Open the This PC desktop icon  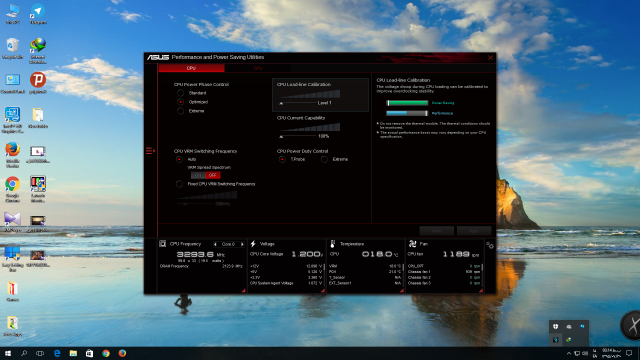tap(13, 13)
